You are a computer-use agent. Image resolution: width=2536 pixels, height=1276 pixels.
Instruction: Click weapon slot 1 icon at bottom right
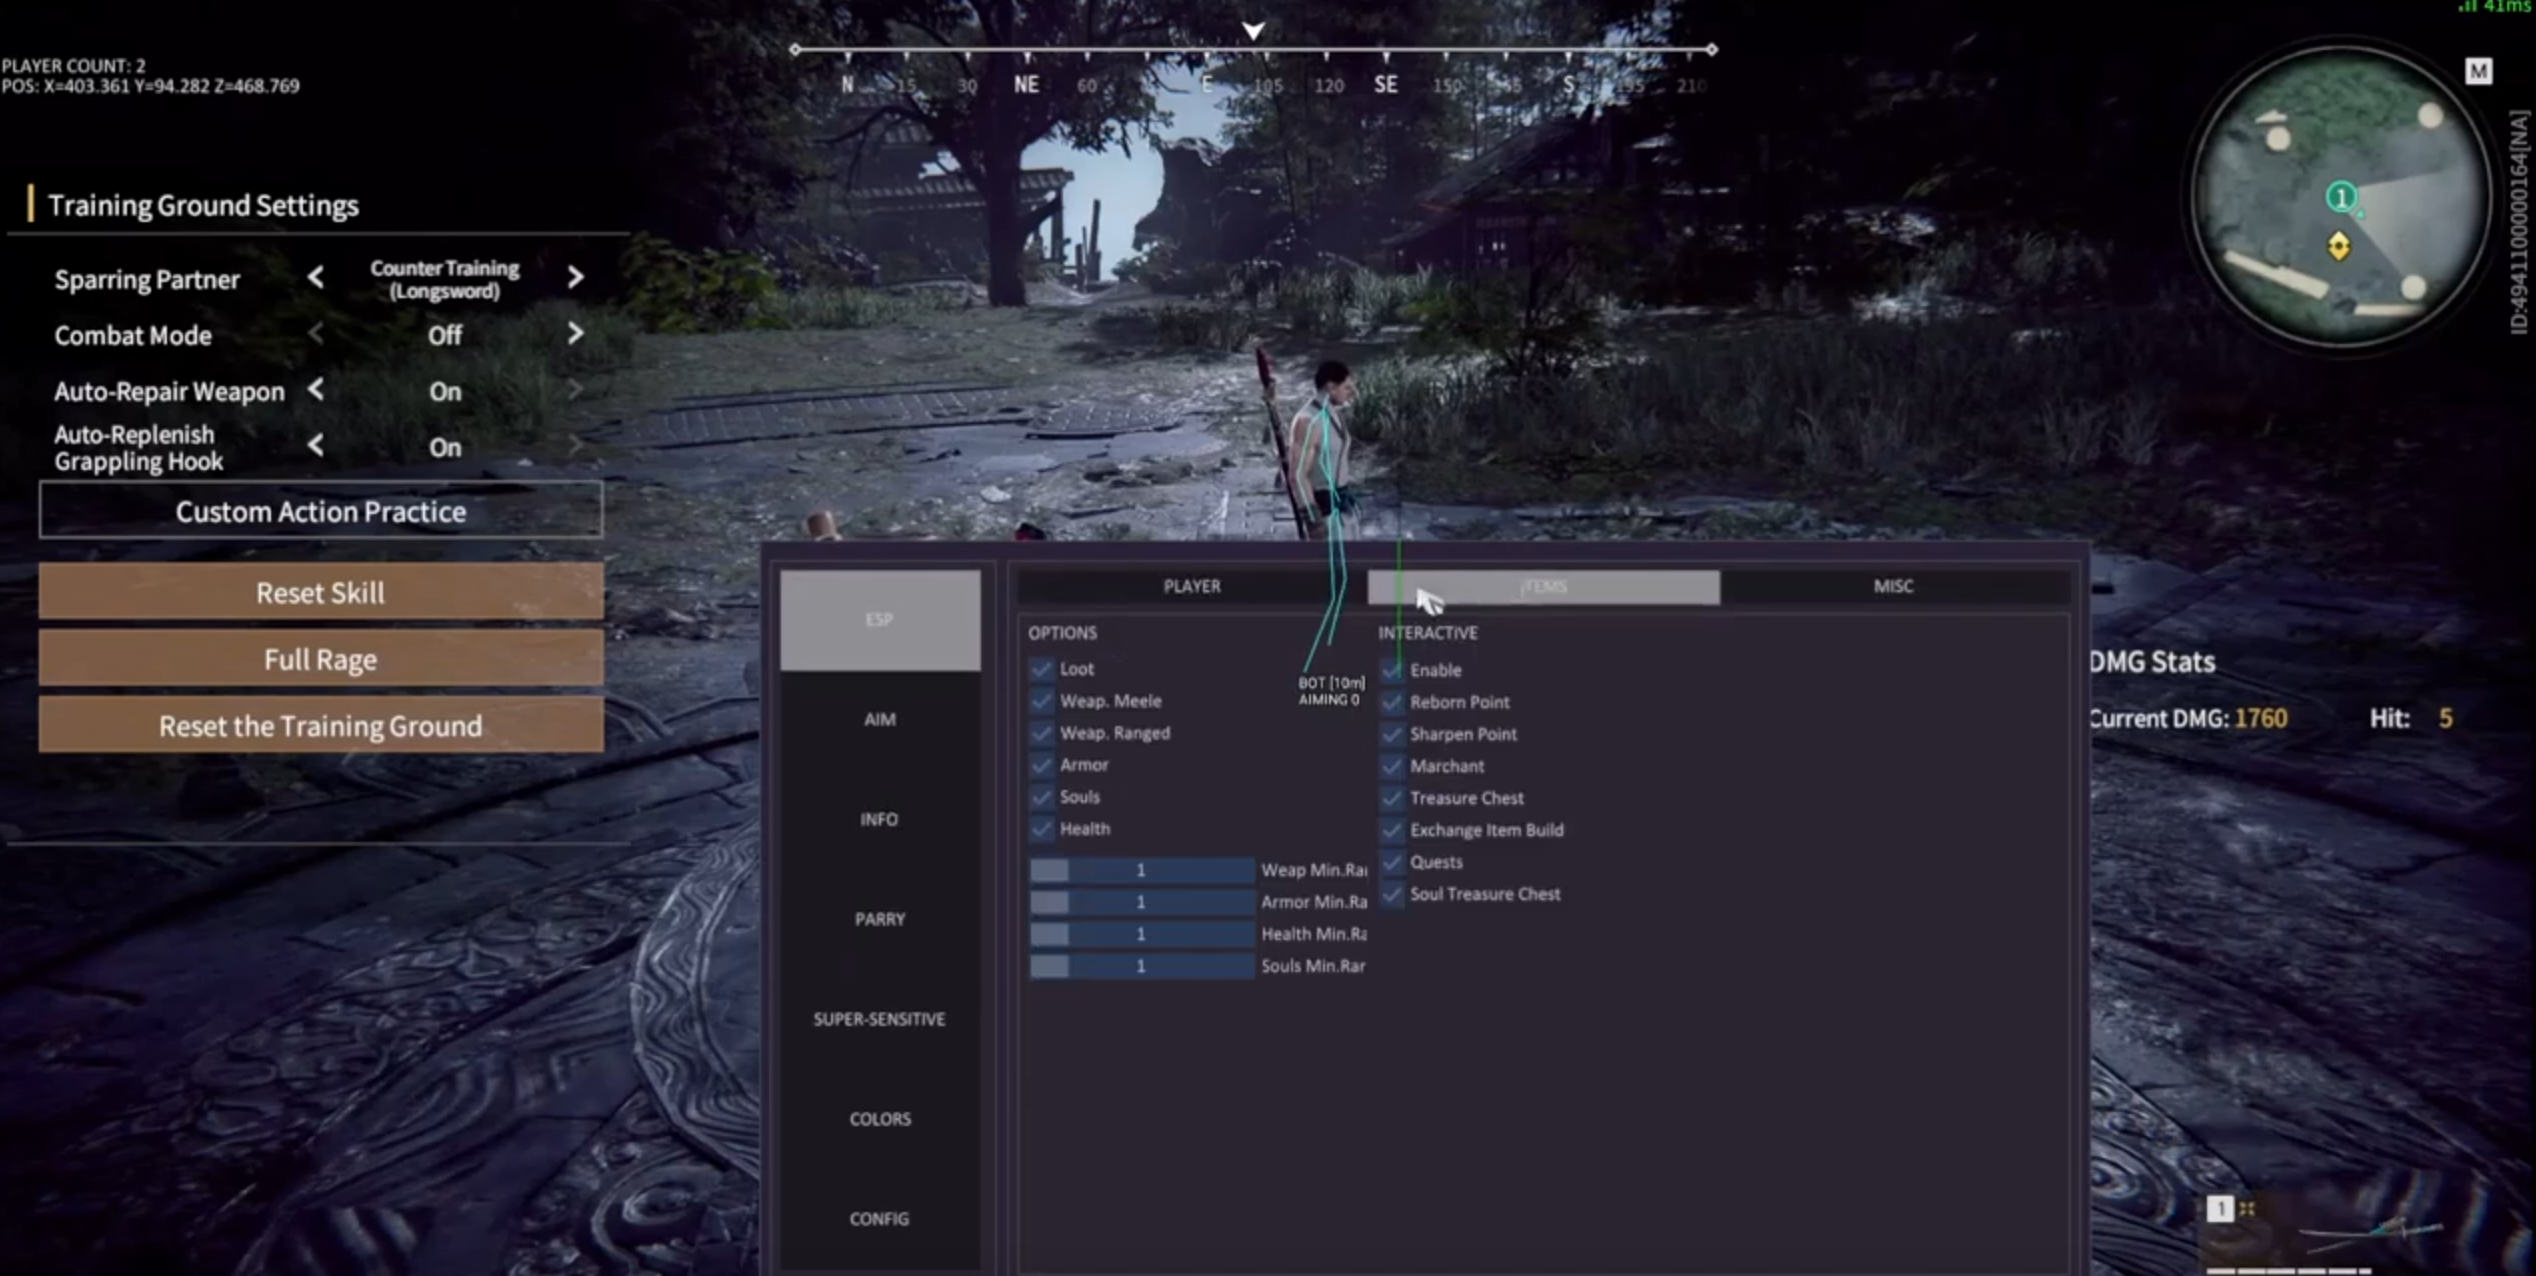tap(2219, 1208)
